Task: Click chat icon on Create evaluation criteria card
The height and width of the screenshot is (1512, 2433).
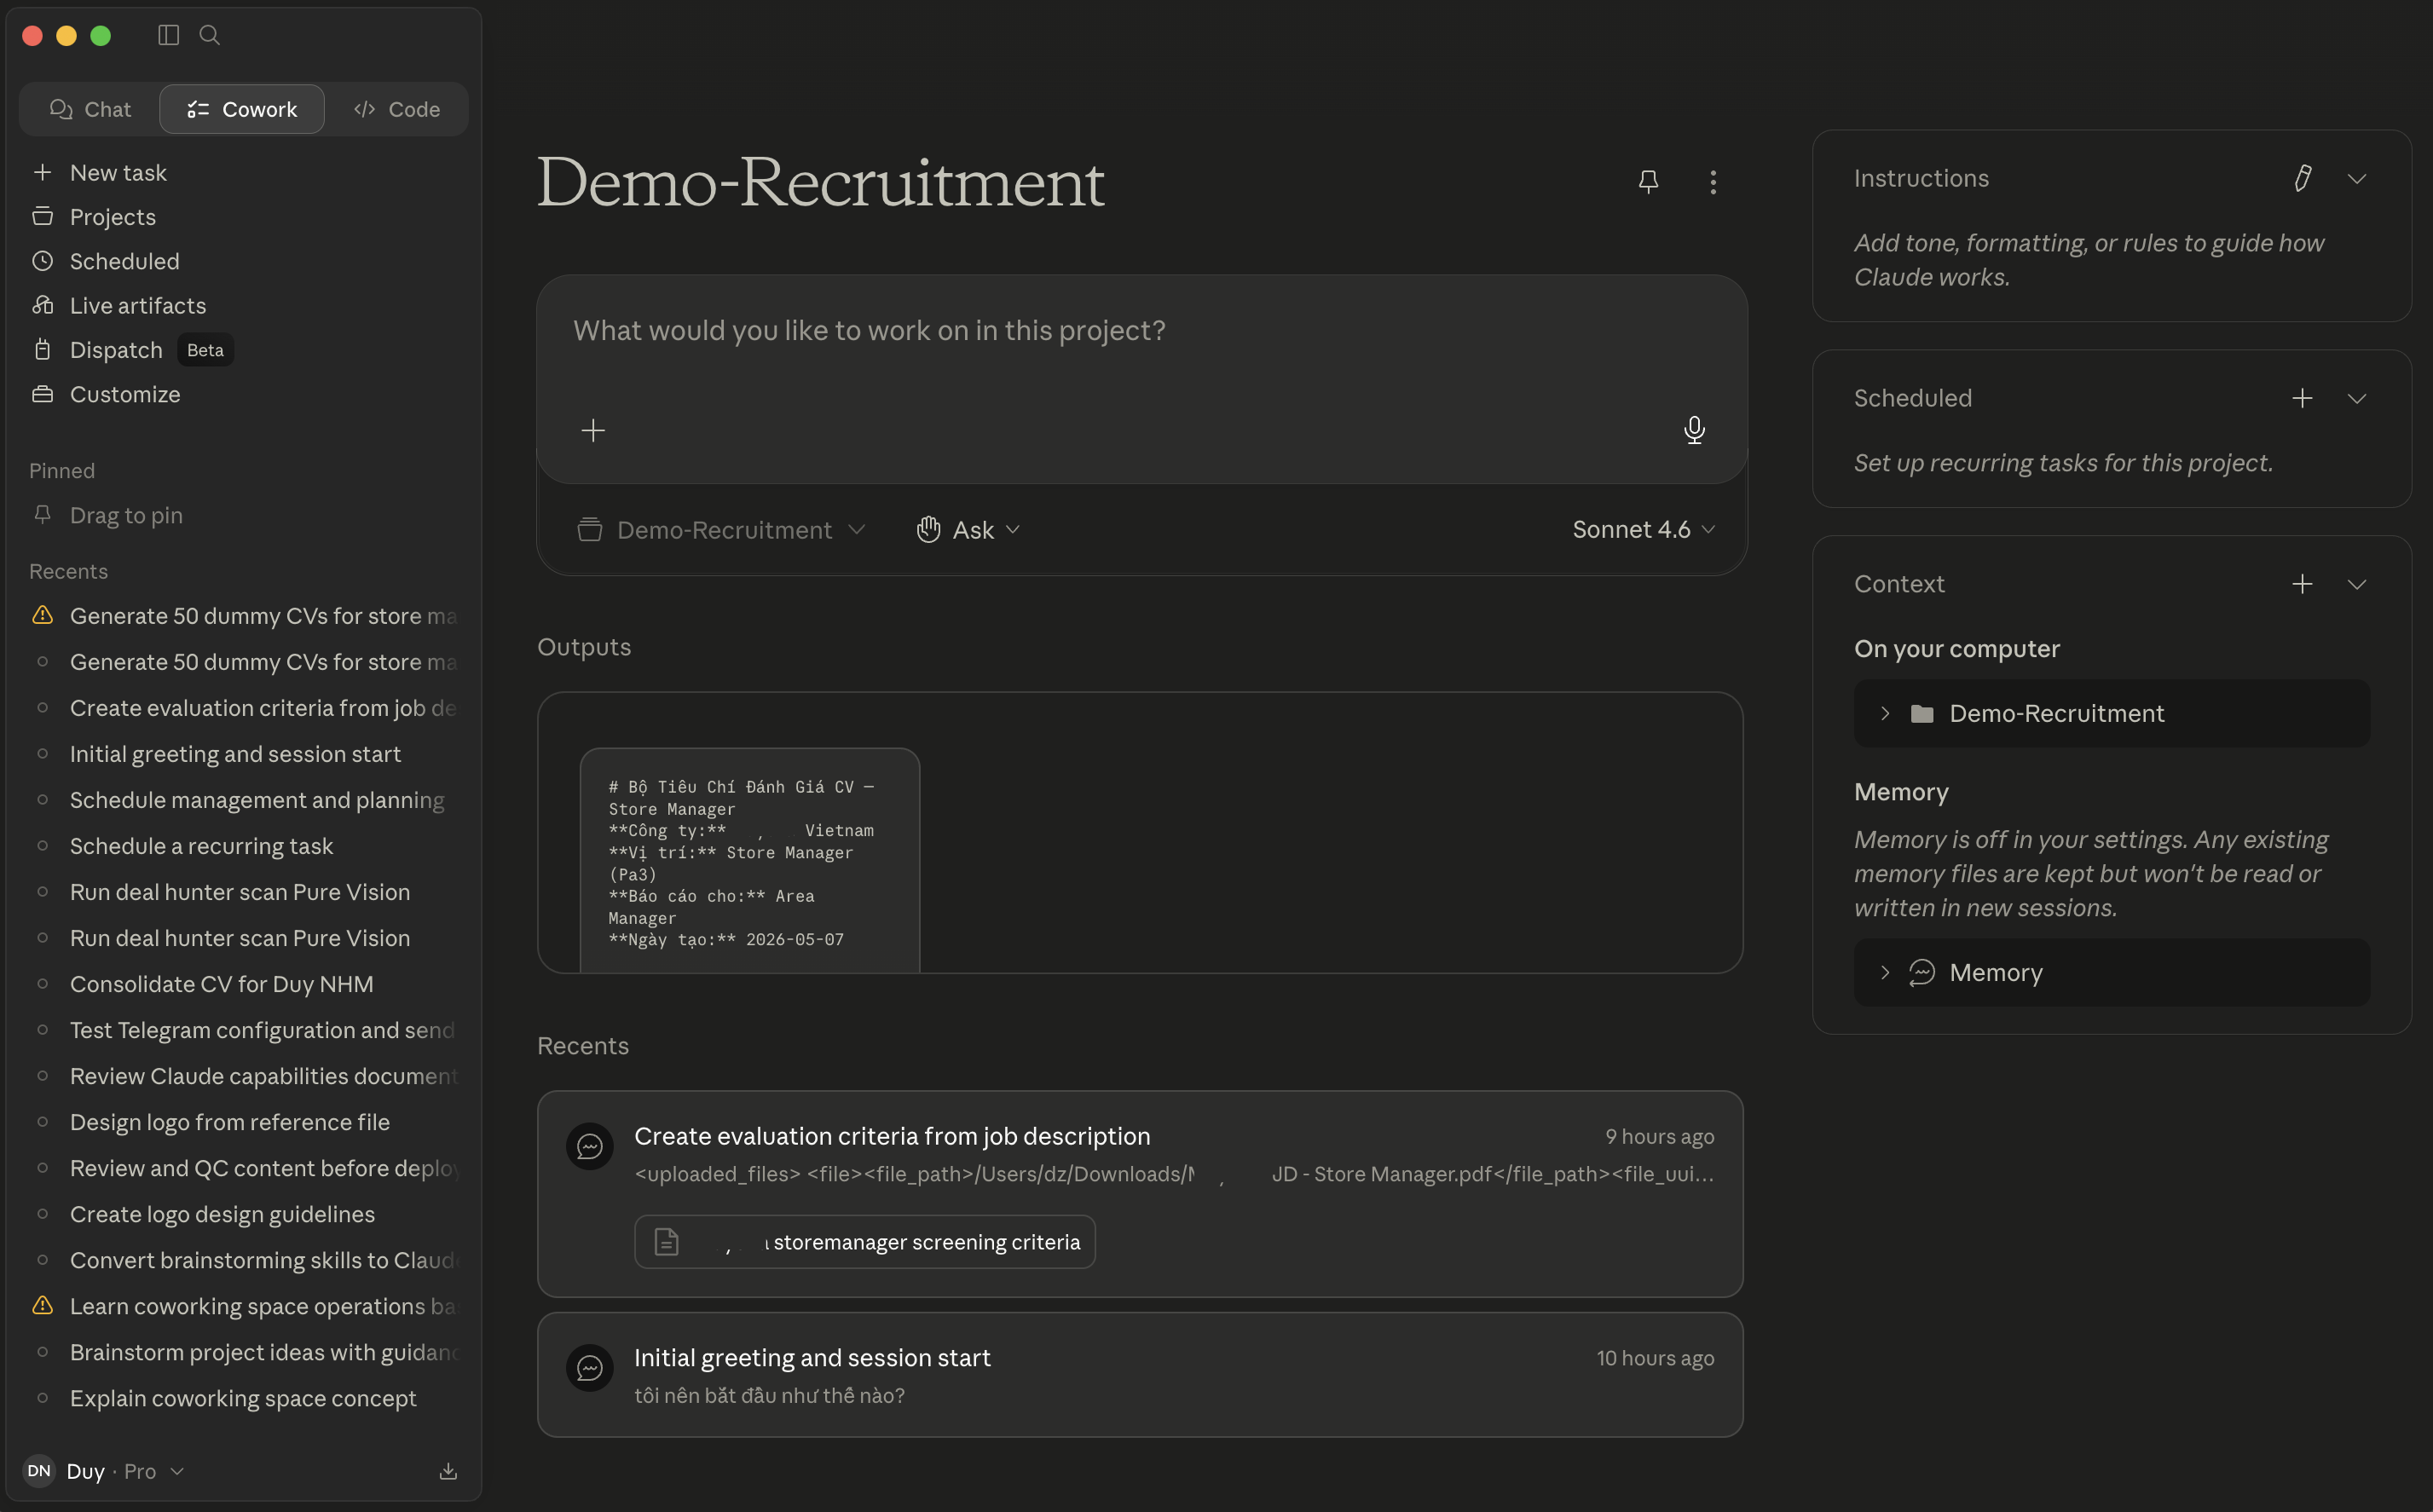Action: coord(590,1145)
